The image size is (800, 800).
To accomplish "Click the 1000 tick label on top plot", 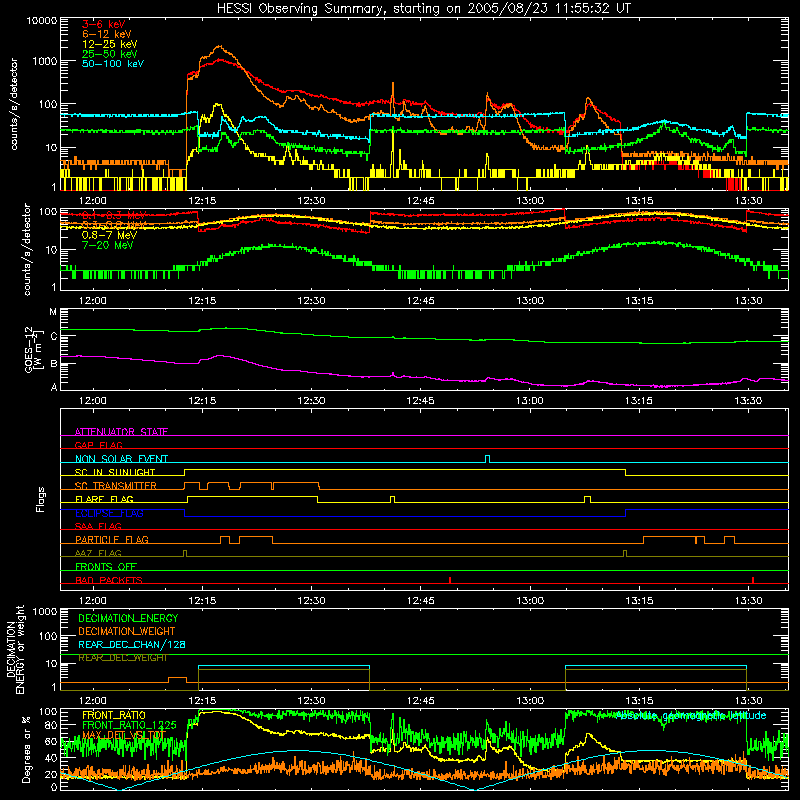I will point(45,61).
